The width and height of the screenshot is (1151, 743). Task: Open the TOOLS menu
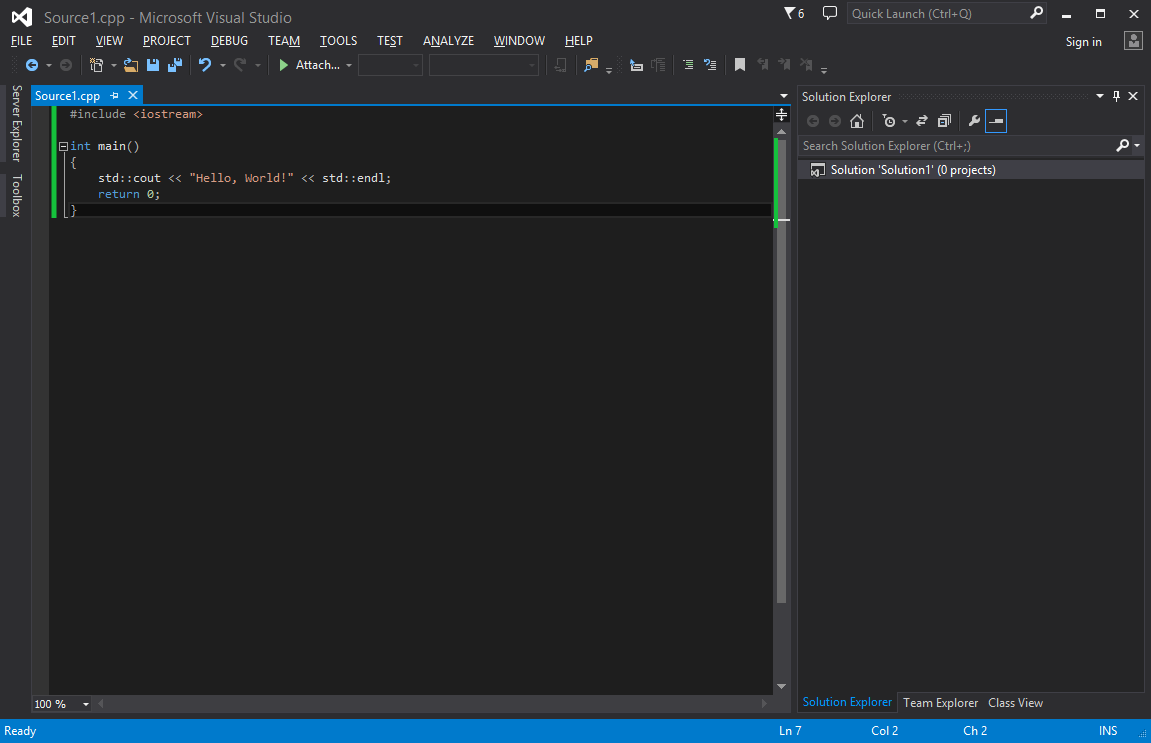coord(338,40)
